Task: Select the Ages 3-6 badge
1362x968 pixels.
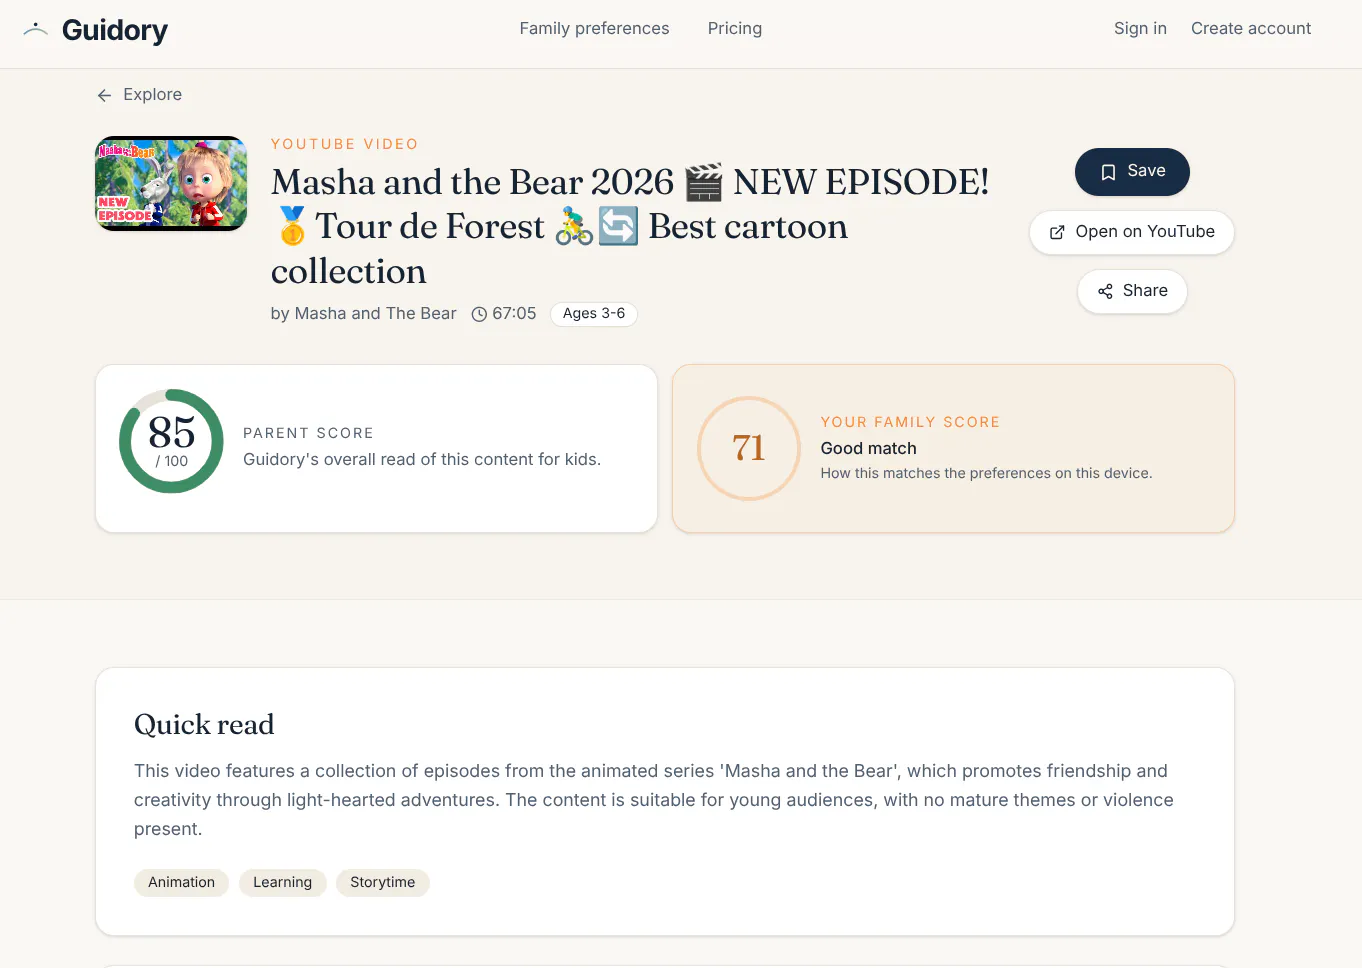Action: click(x=594, y=314)
